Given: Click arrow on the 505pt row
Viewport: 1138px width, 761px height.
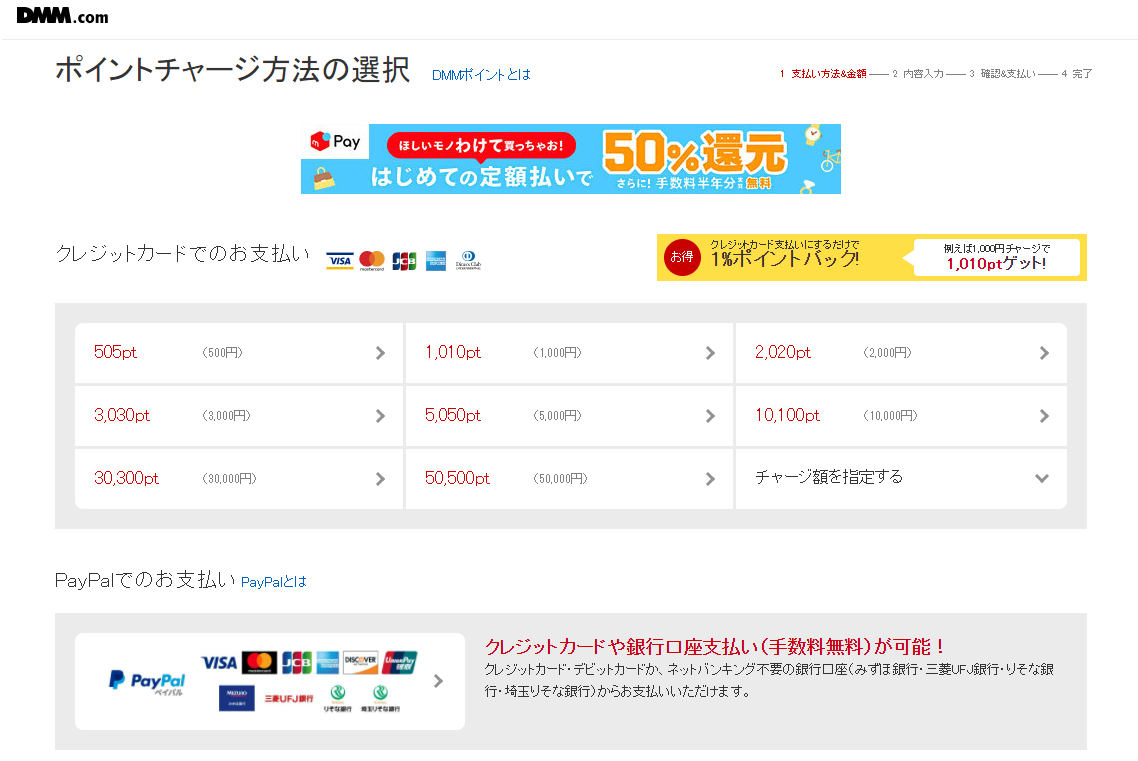Looking at the screenshot, I should pos(380,353).
